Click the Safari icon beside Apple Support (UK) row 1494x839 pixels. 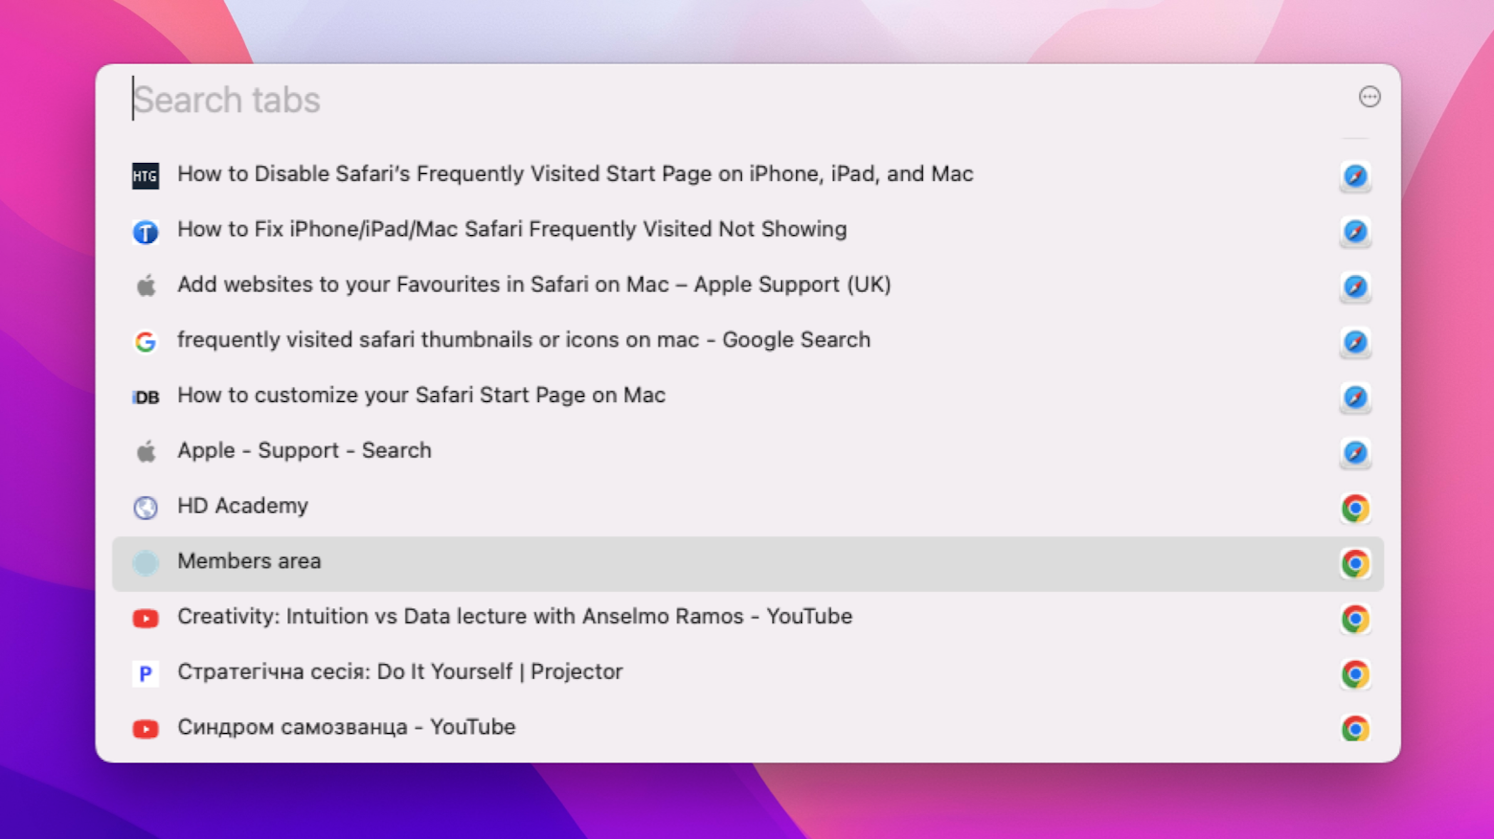tap(1355, 287)
